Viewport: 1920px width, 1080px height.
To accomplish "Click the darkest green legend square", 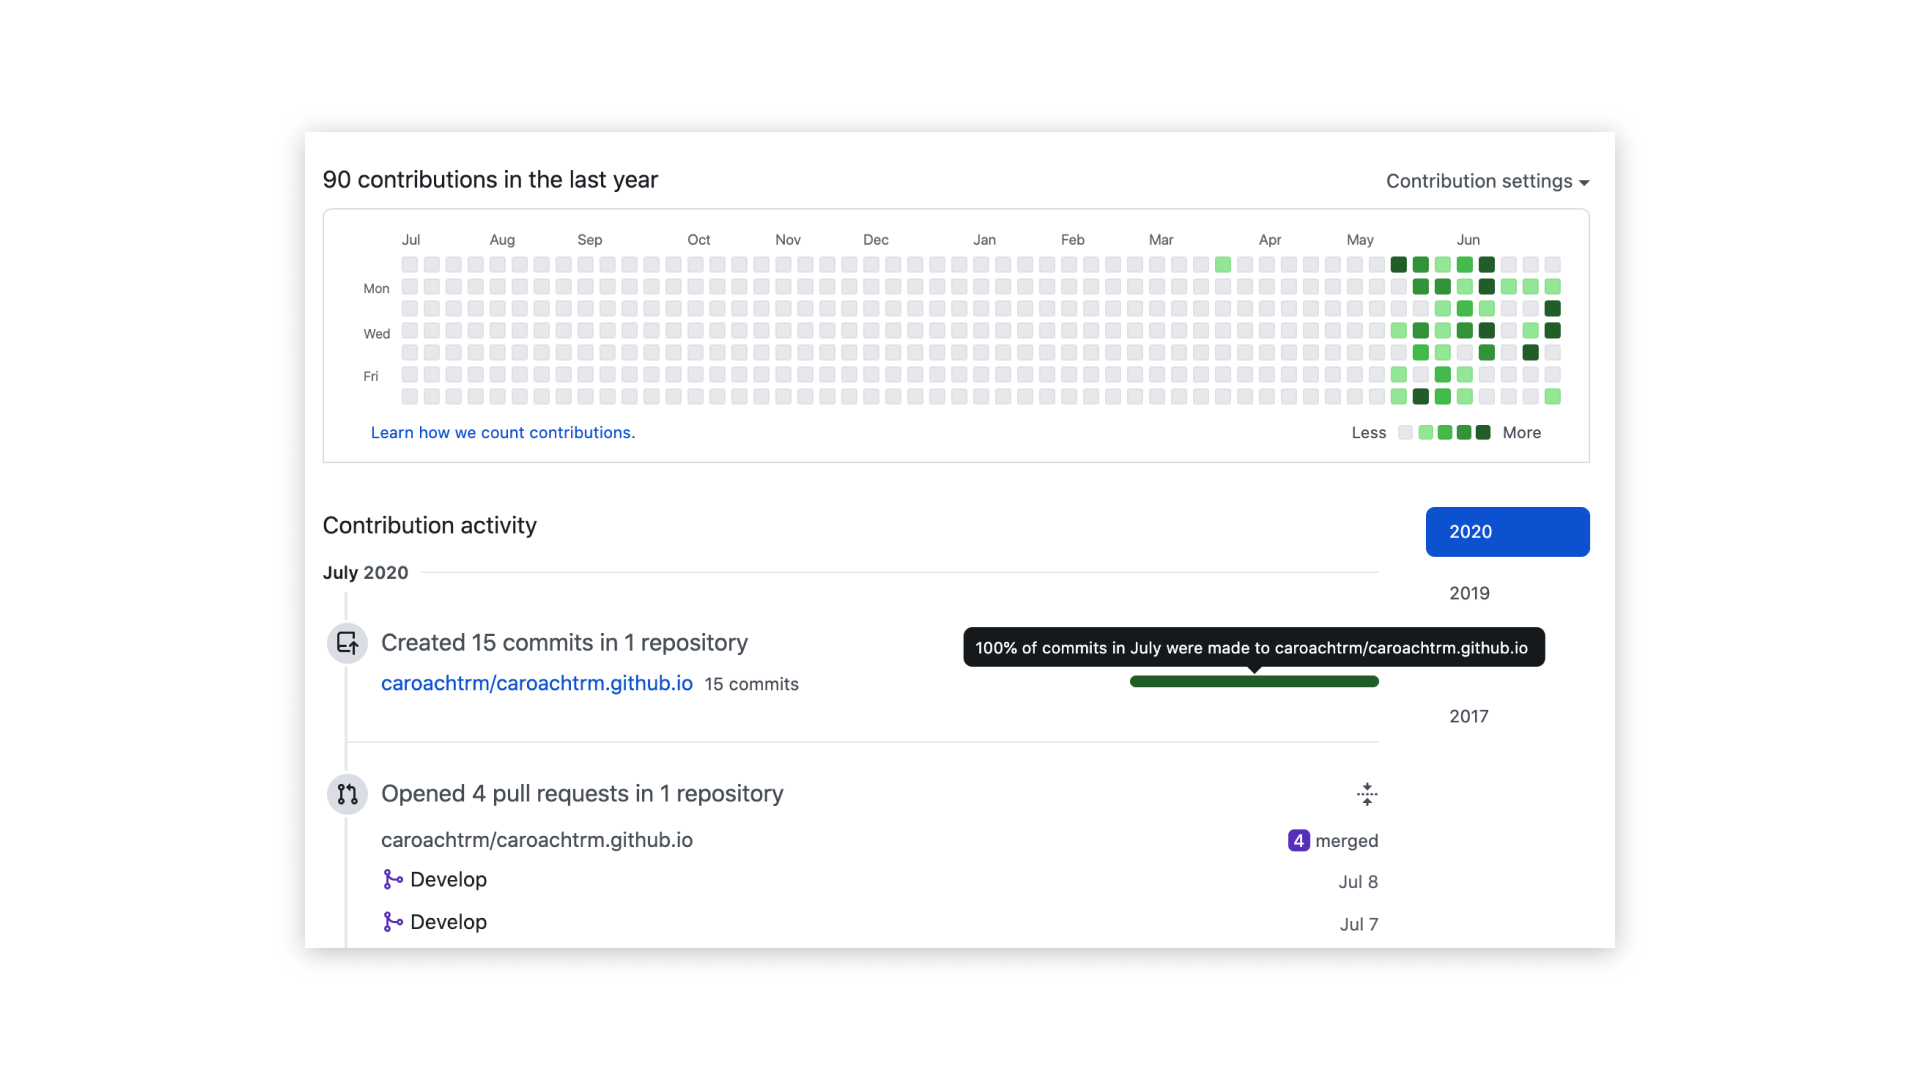I will (x=1483, y=433).
